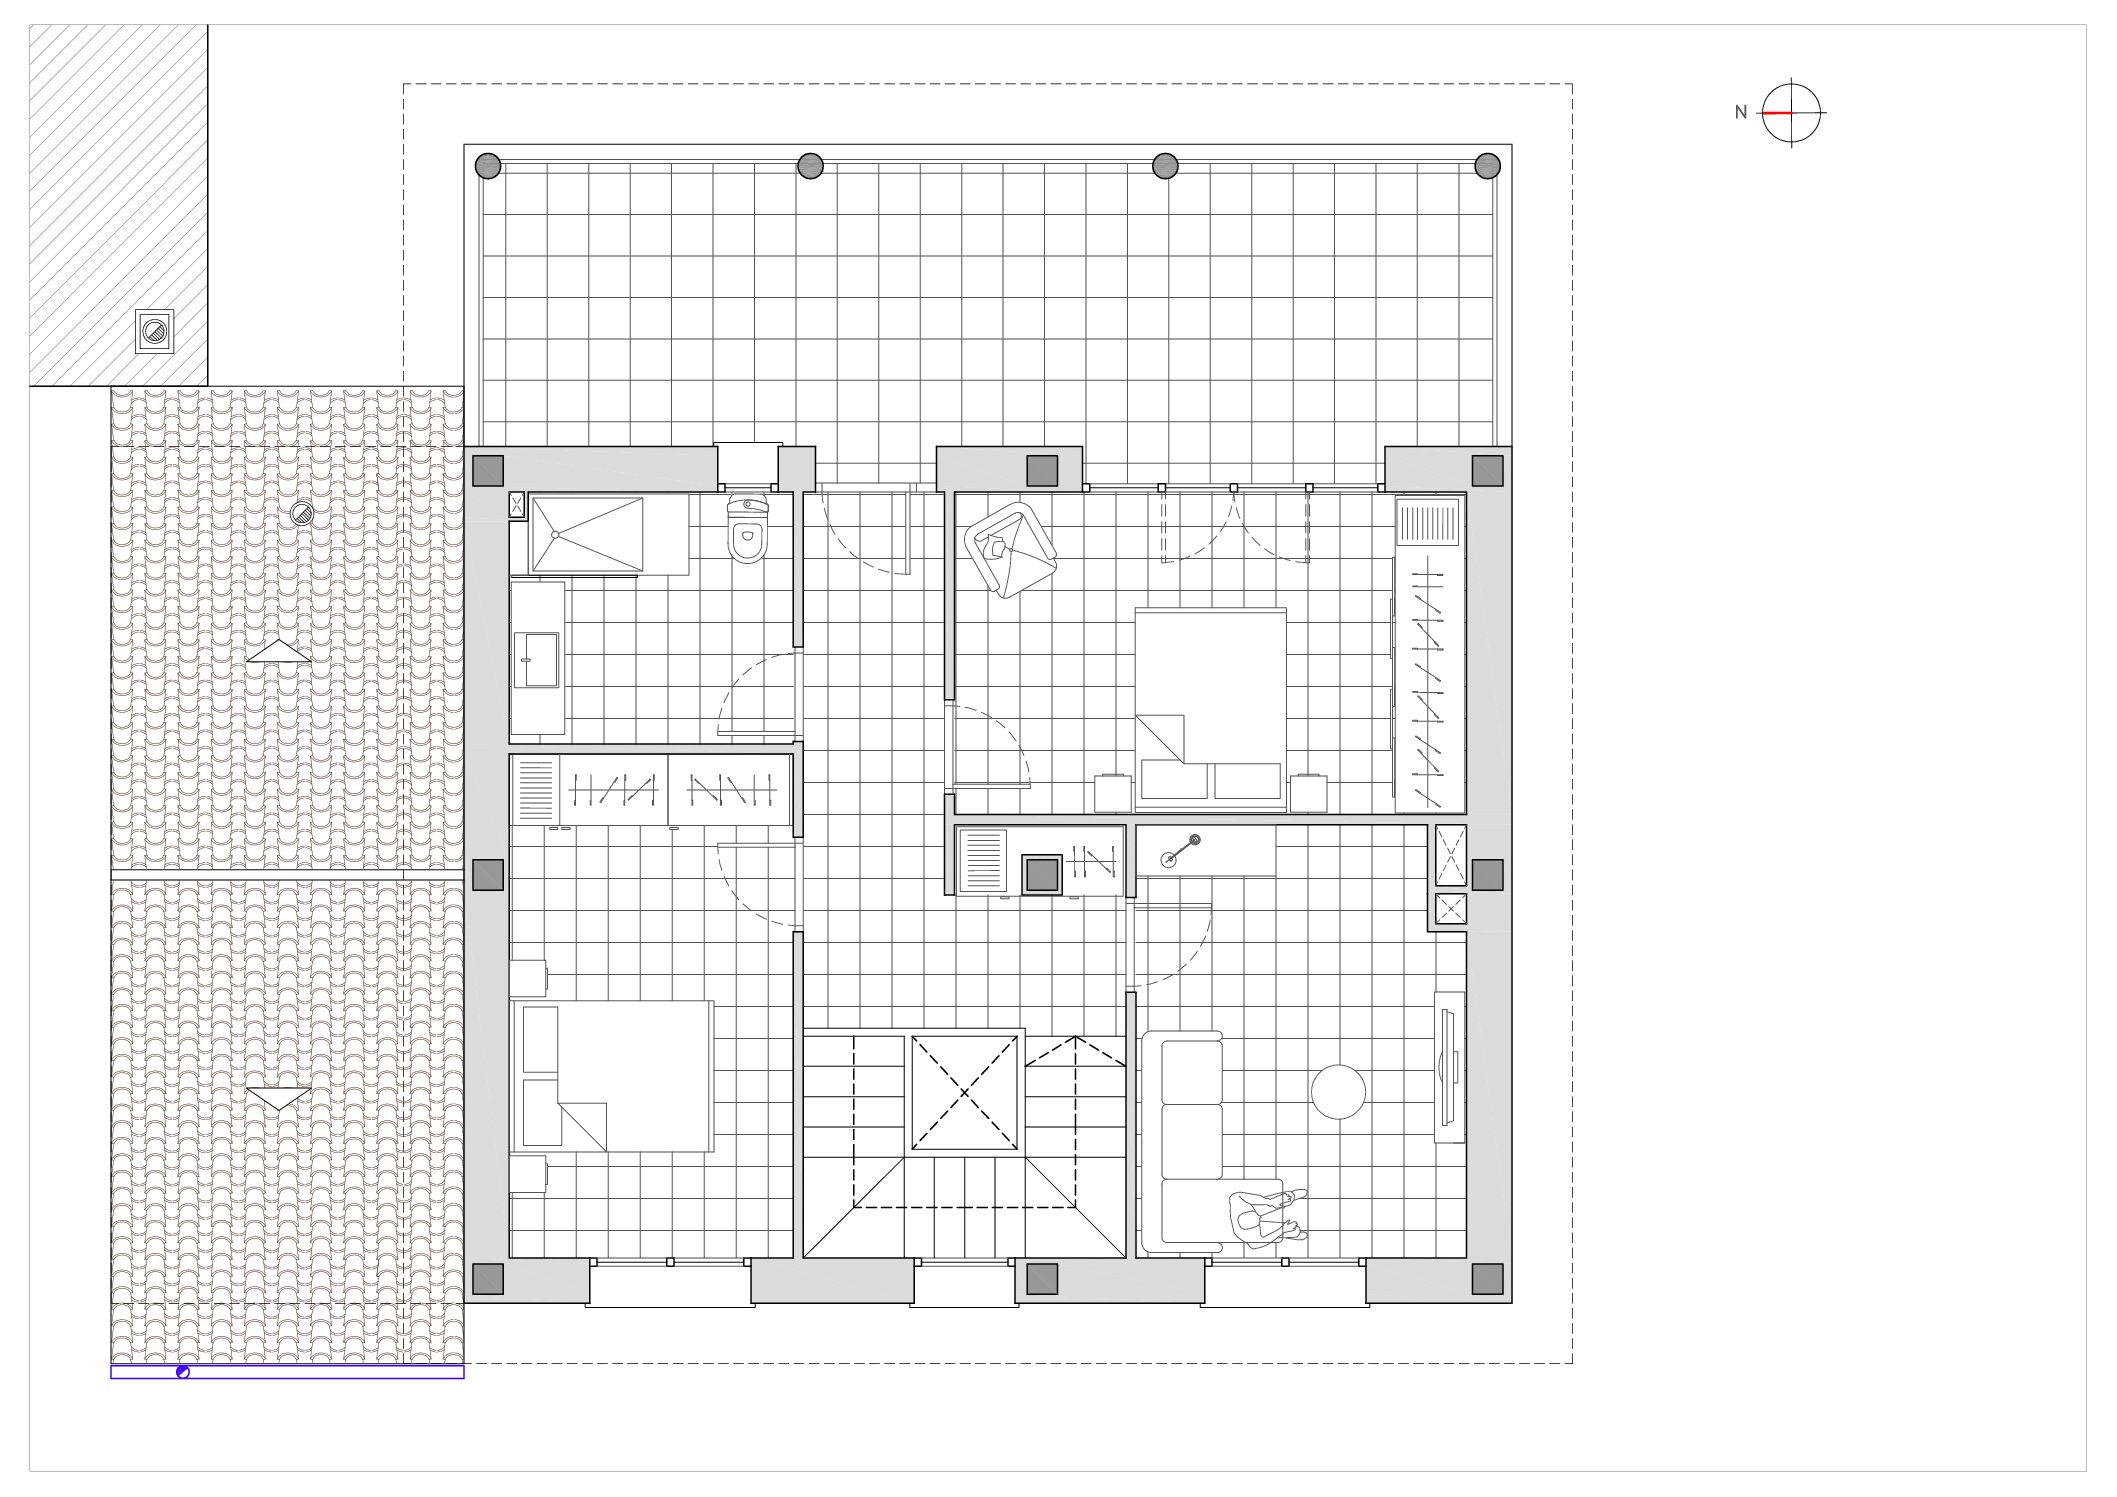Viewport: 2117px width, 1497px height.
Task: Select the floor lamp symbol on the desk
Action: click(x=1181, y=851)
